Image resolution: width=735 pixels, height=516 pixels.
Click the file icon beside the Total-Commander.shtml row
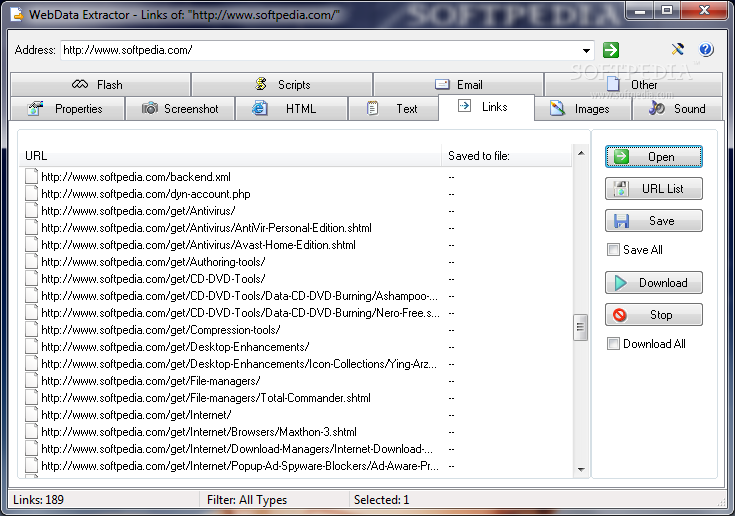[31, 398]
